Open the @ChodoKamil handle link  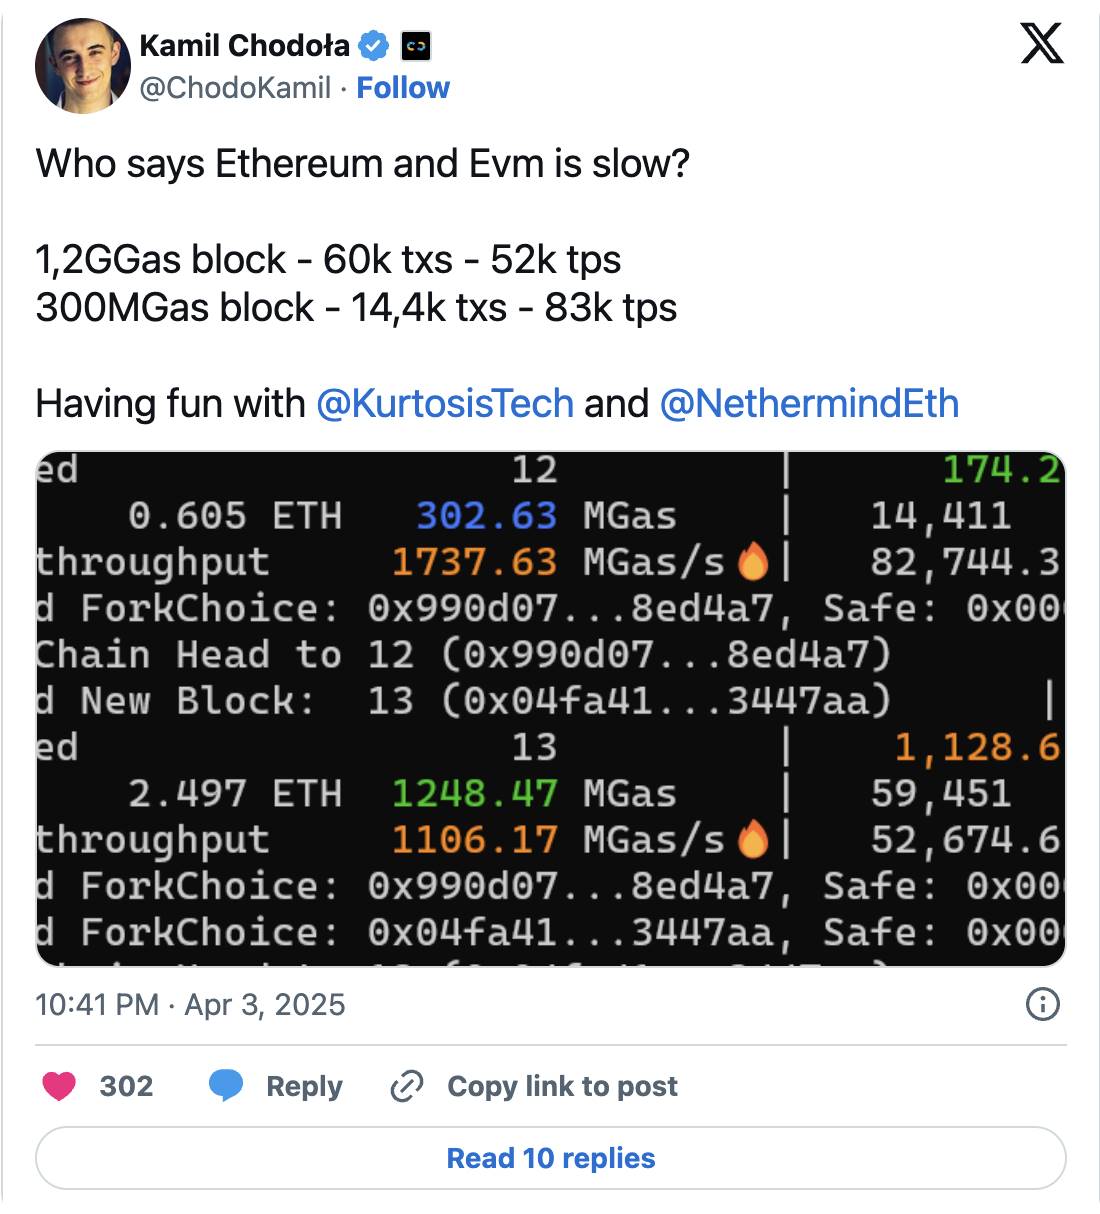pos(235,88)
